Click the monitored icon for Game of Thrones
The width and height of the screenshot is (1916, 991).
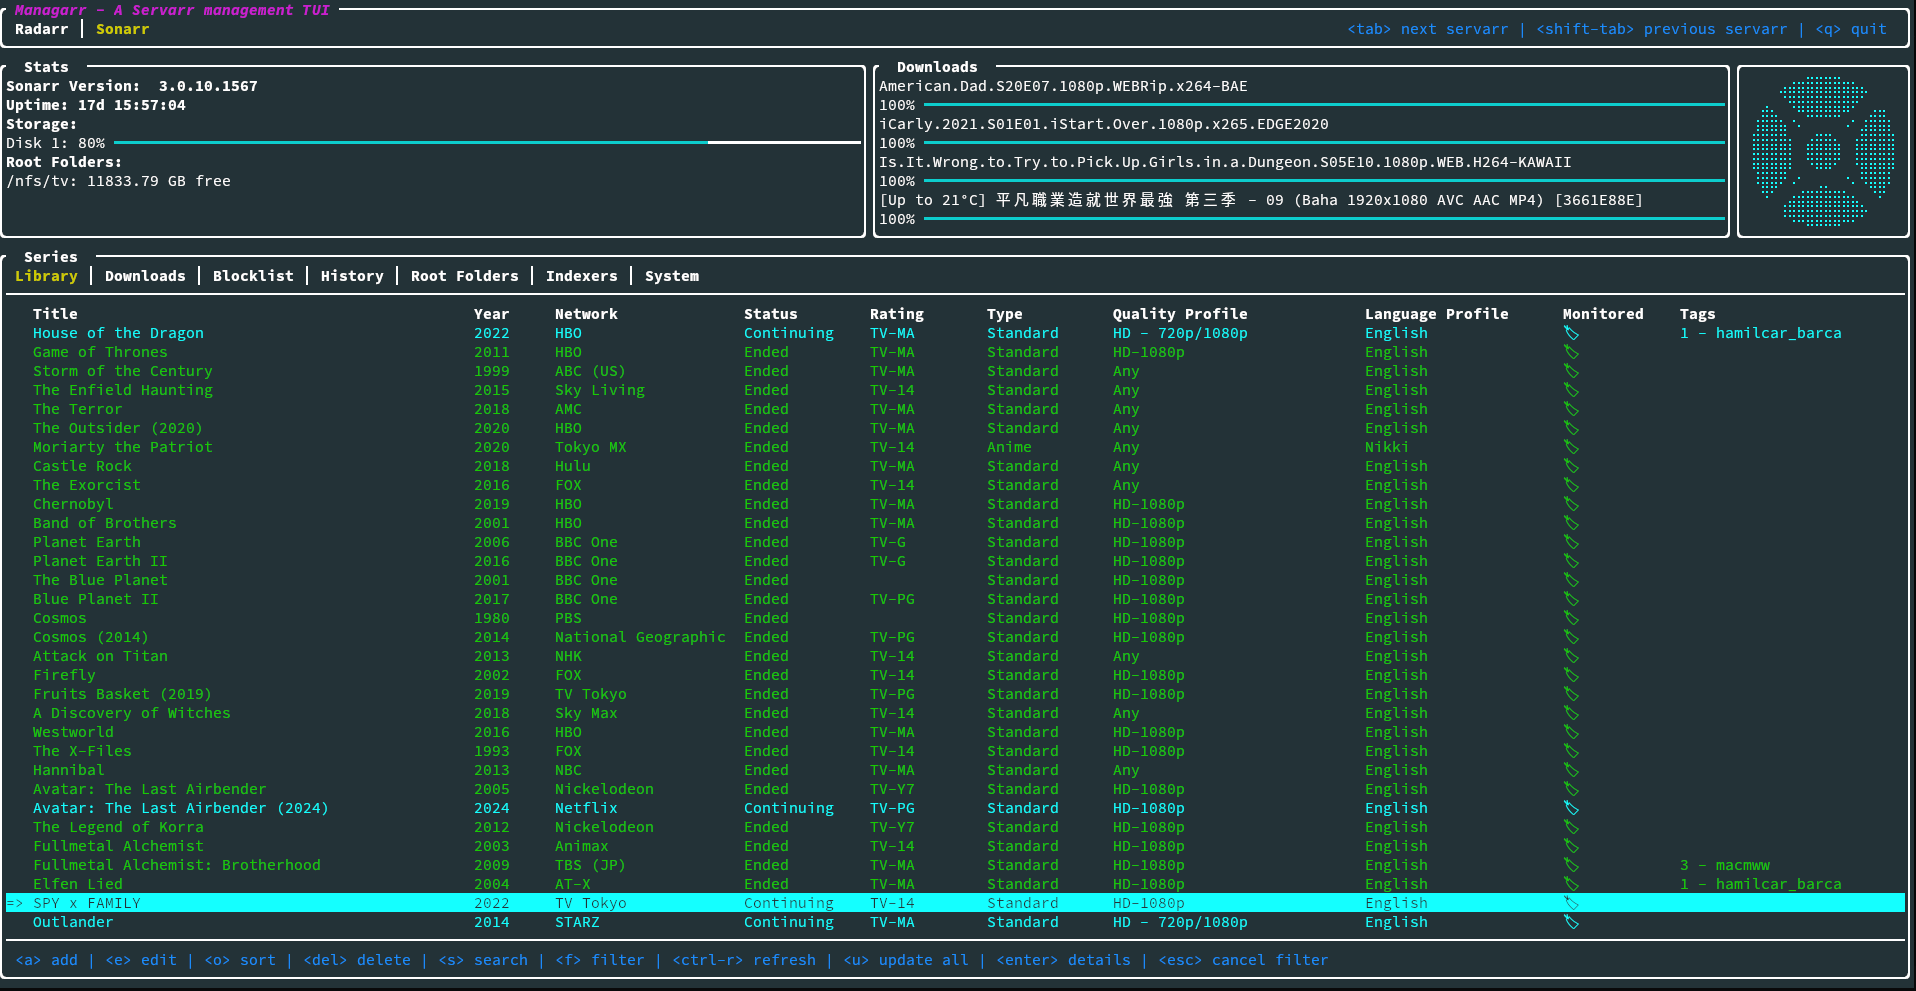click(x=1570, y=352)
